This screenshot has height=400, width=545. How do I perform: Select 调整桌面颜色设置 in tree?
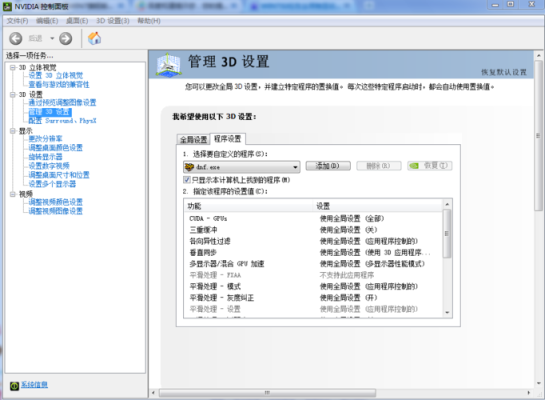[56, 148]
